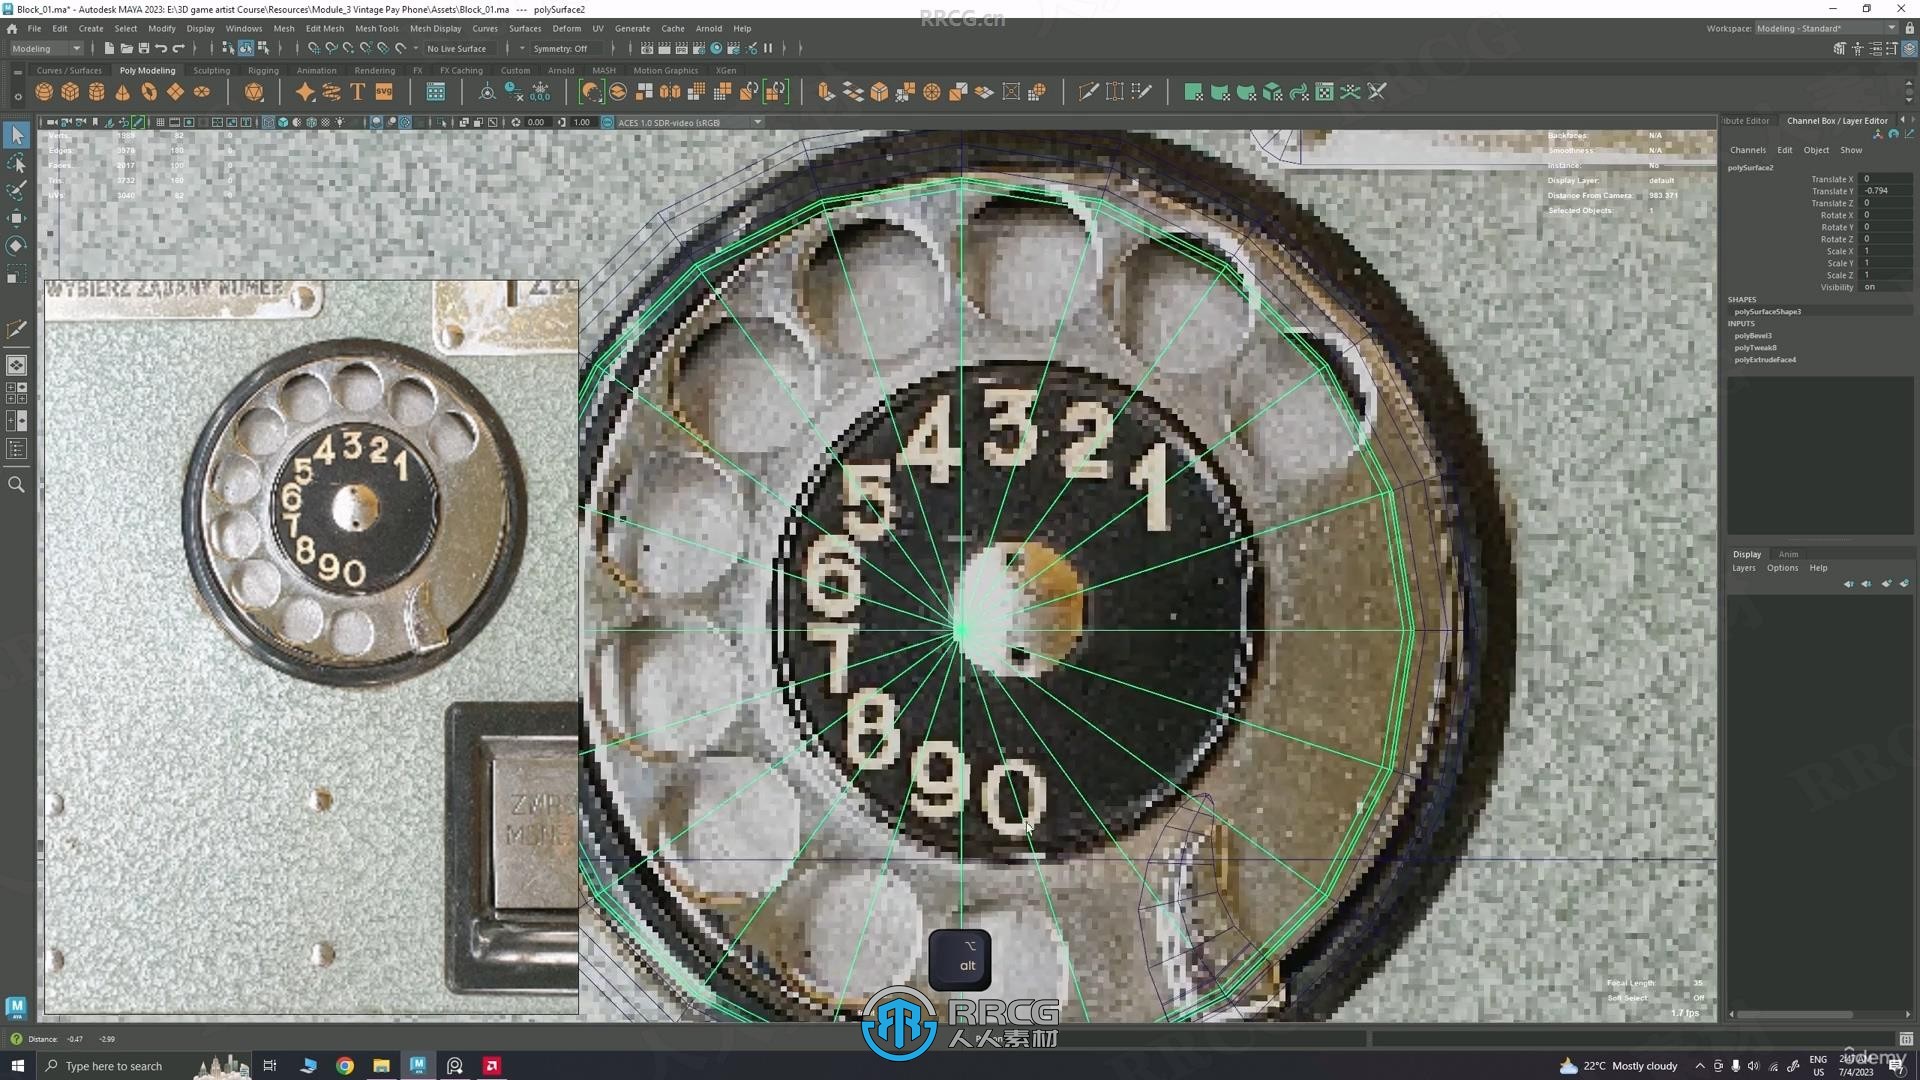Import SVG using the shelf icon
The height and width of the screenshot is (1080, 1920).
[x=384, y=92]
